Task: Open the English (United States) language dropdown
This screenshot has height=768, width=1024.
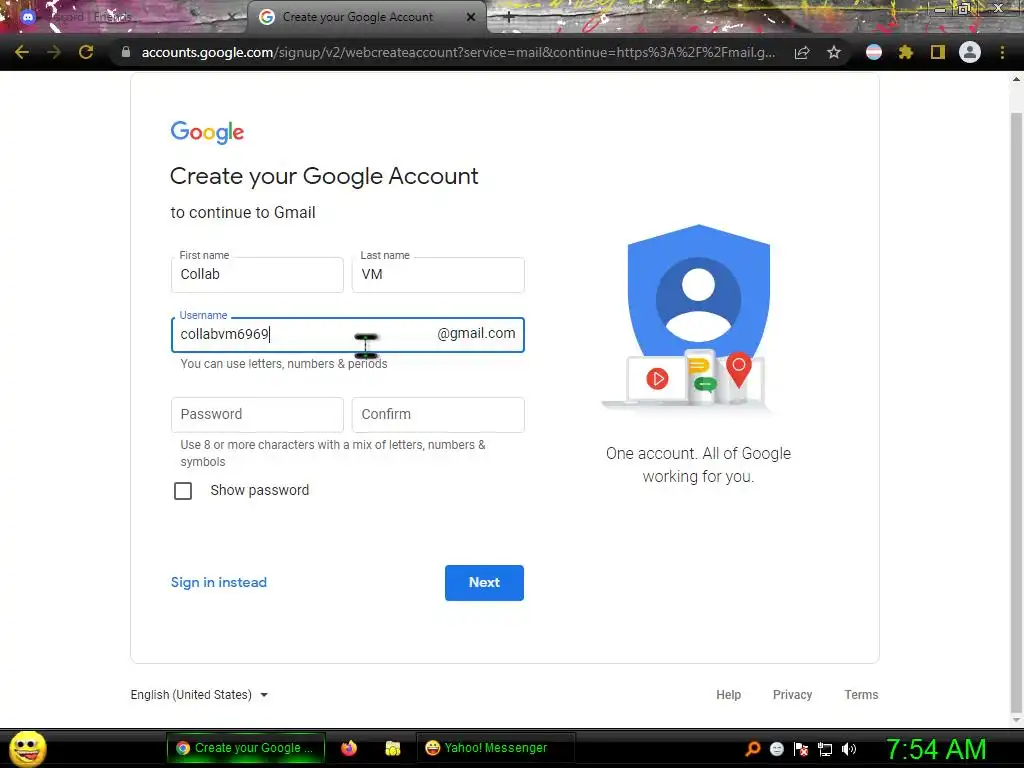Action: pos(199,695)
